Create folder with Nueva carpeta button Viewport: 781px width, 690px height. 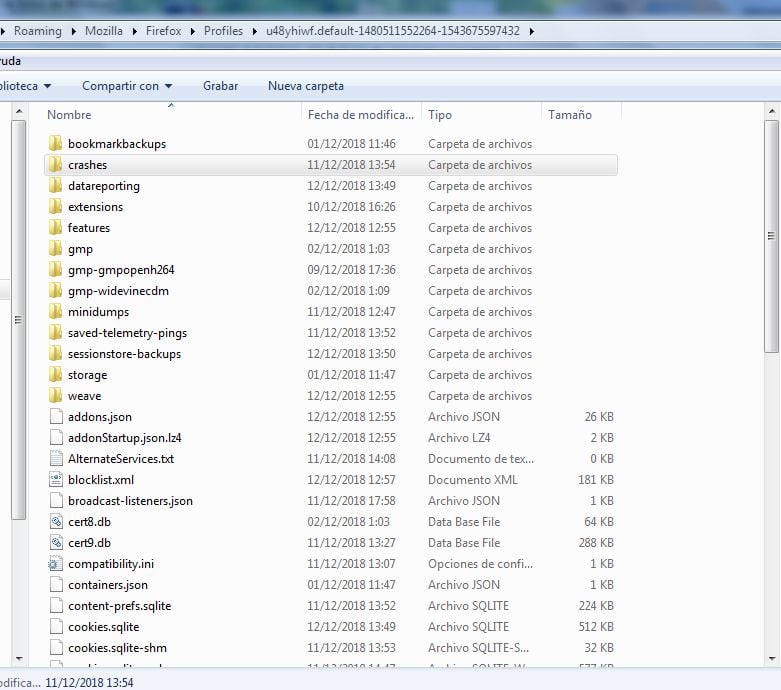(x=305, y=86)
